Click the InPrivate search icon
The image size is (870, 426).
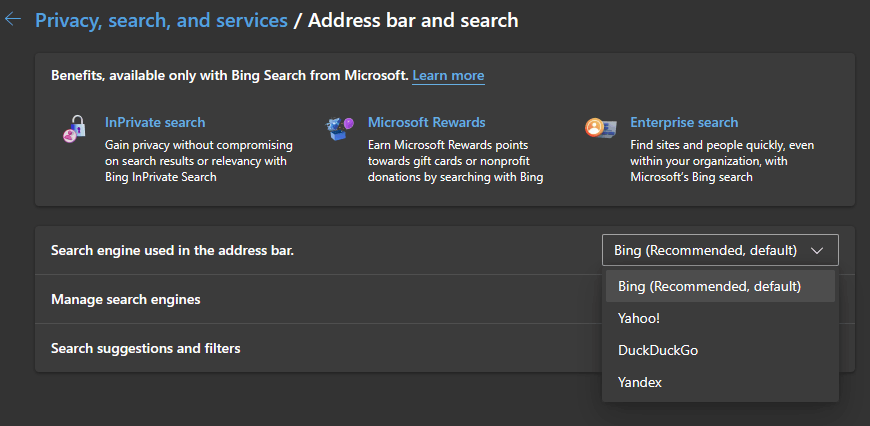pos(74,130)
